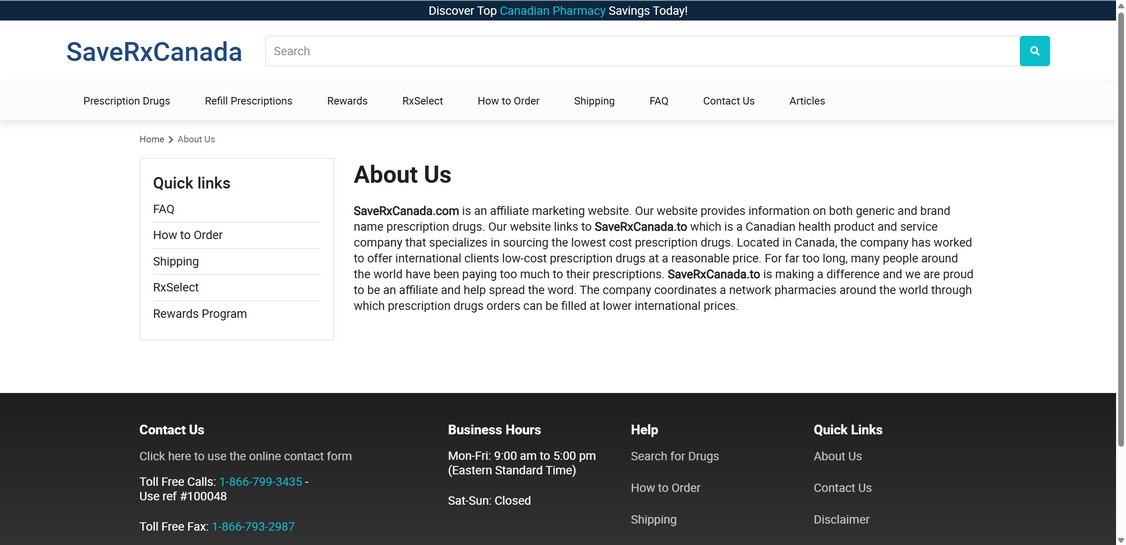The height and width of the screenshot is (545, 1126).
Task: Click the teal search magnifier button
Action: (x=1034, y=51)
